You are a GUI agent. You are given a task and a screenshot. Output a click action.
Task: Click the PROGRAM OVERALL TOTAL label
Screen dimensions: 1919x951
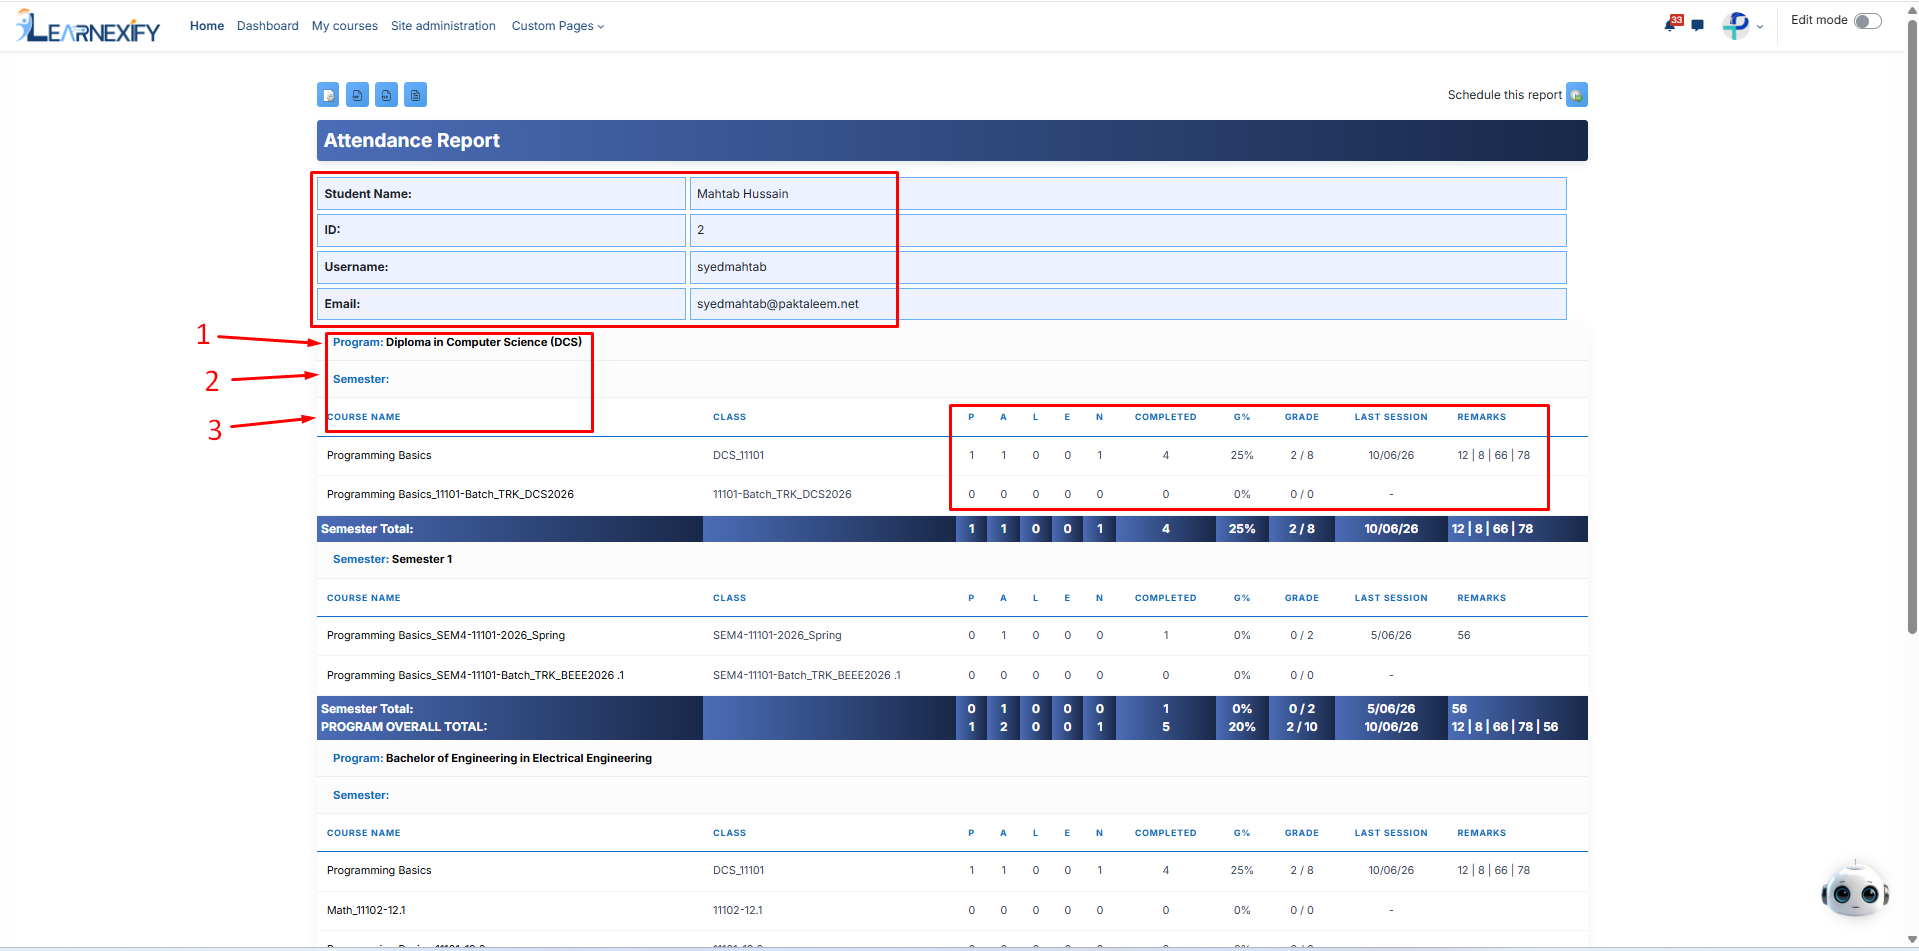click(404, 727)
